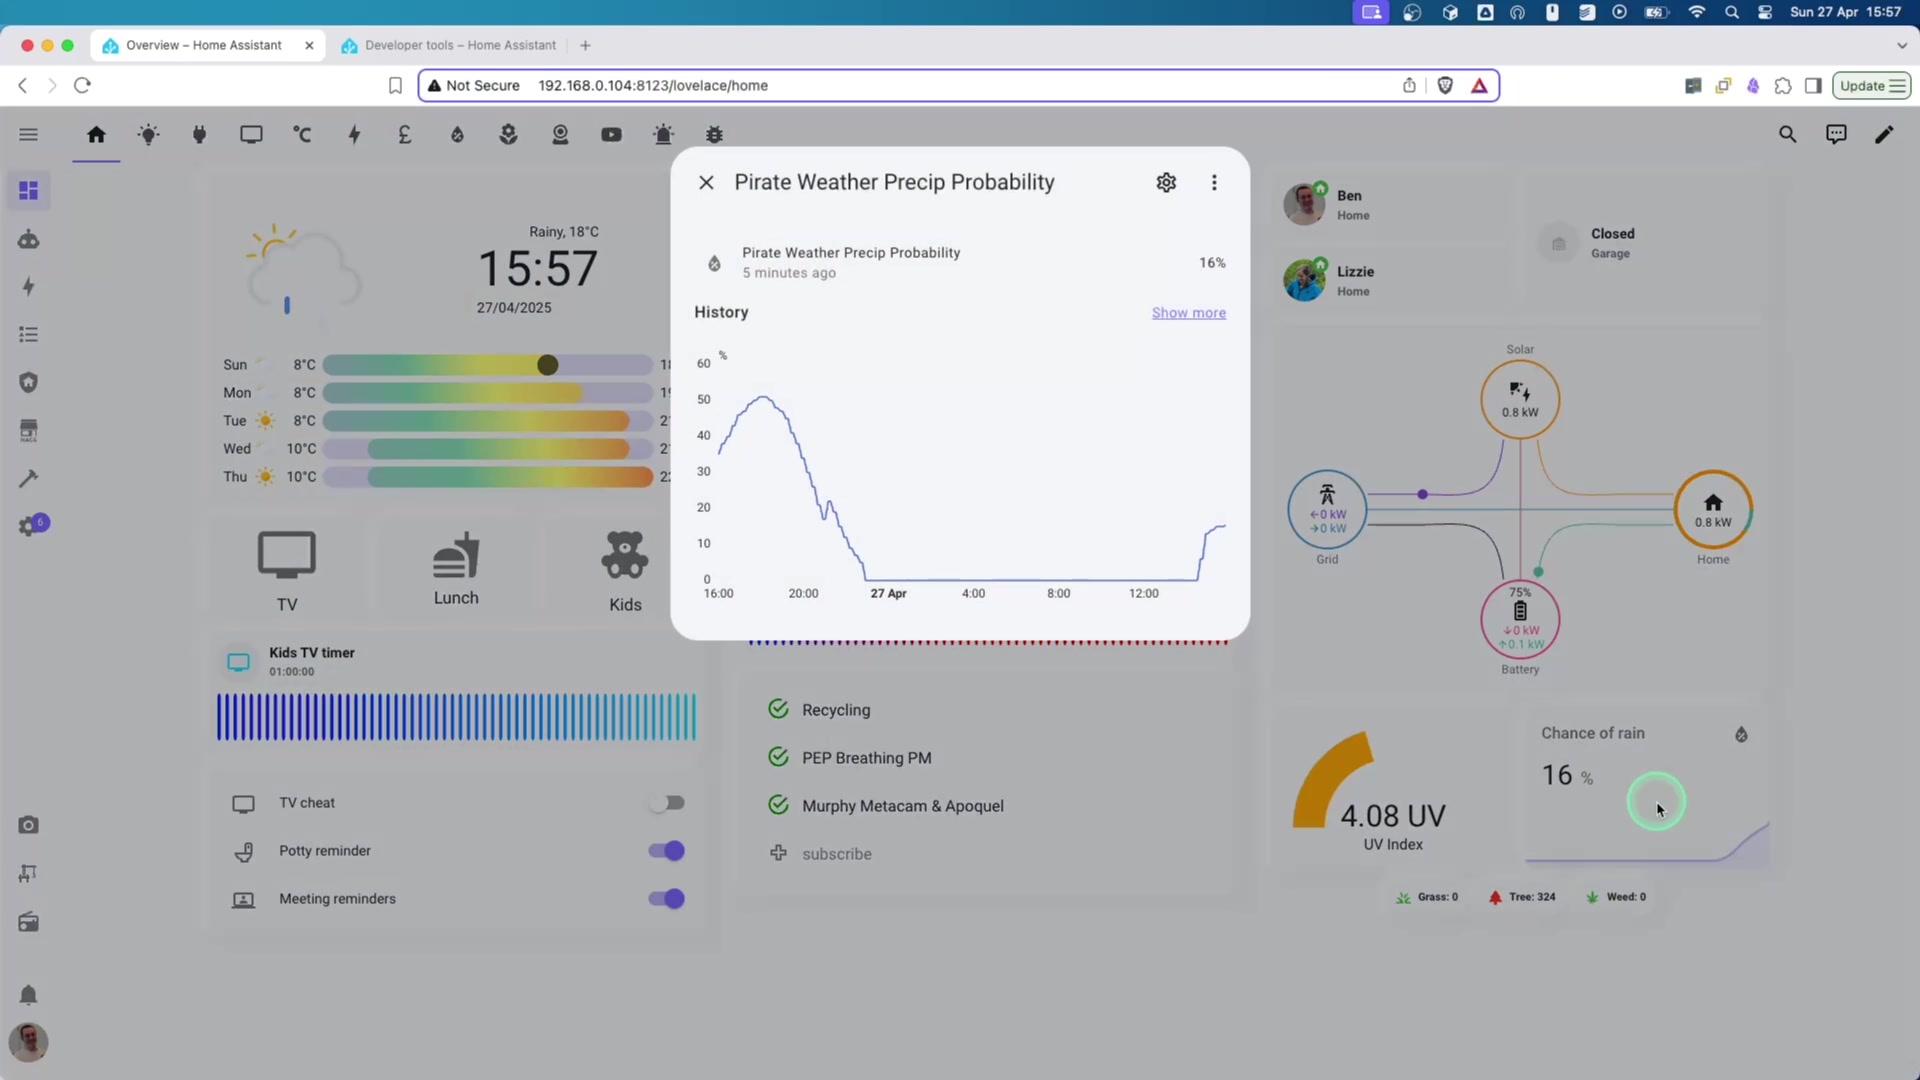
Task: Open the camera icon in the sidebar
Action: [x=29, y=825]
